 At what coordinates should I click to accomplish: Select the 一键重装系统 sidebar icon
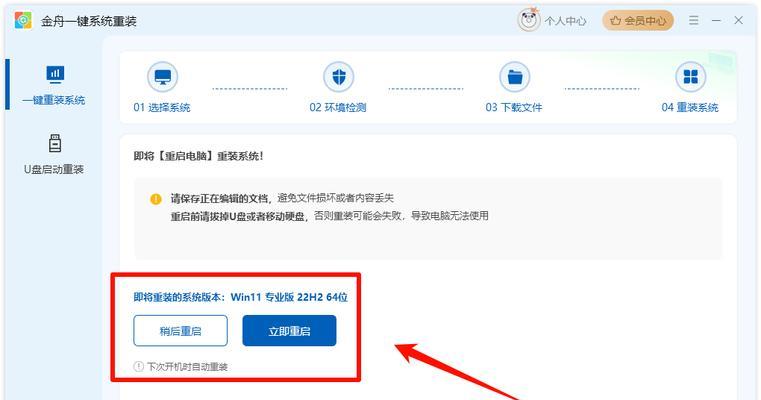tap(55, 74)
